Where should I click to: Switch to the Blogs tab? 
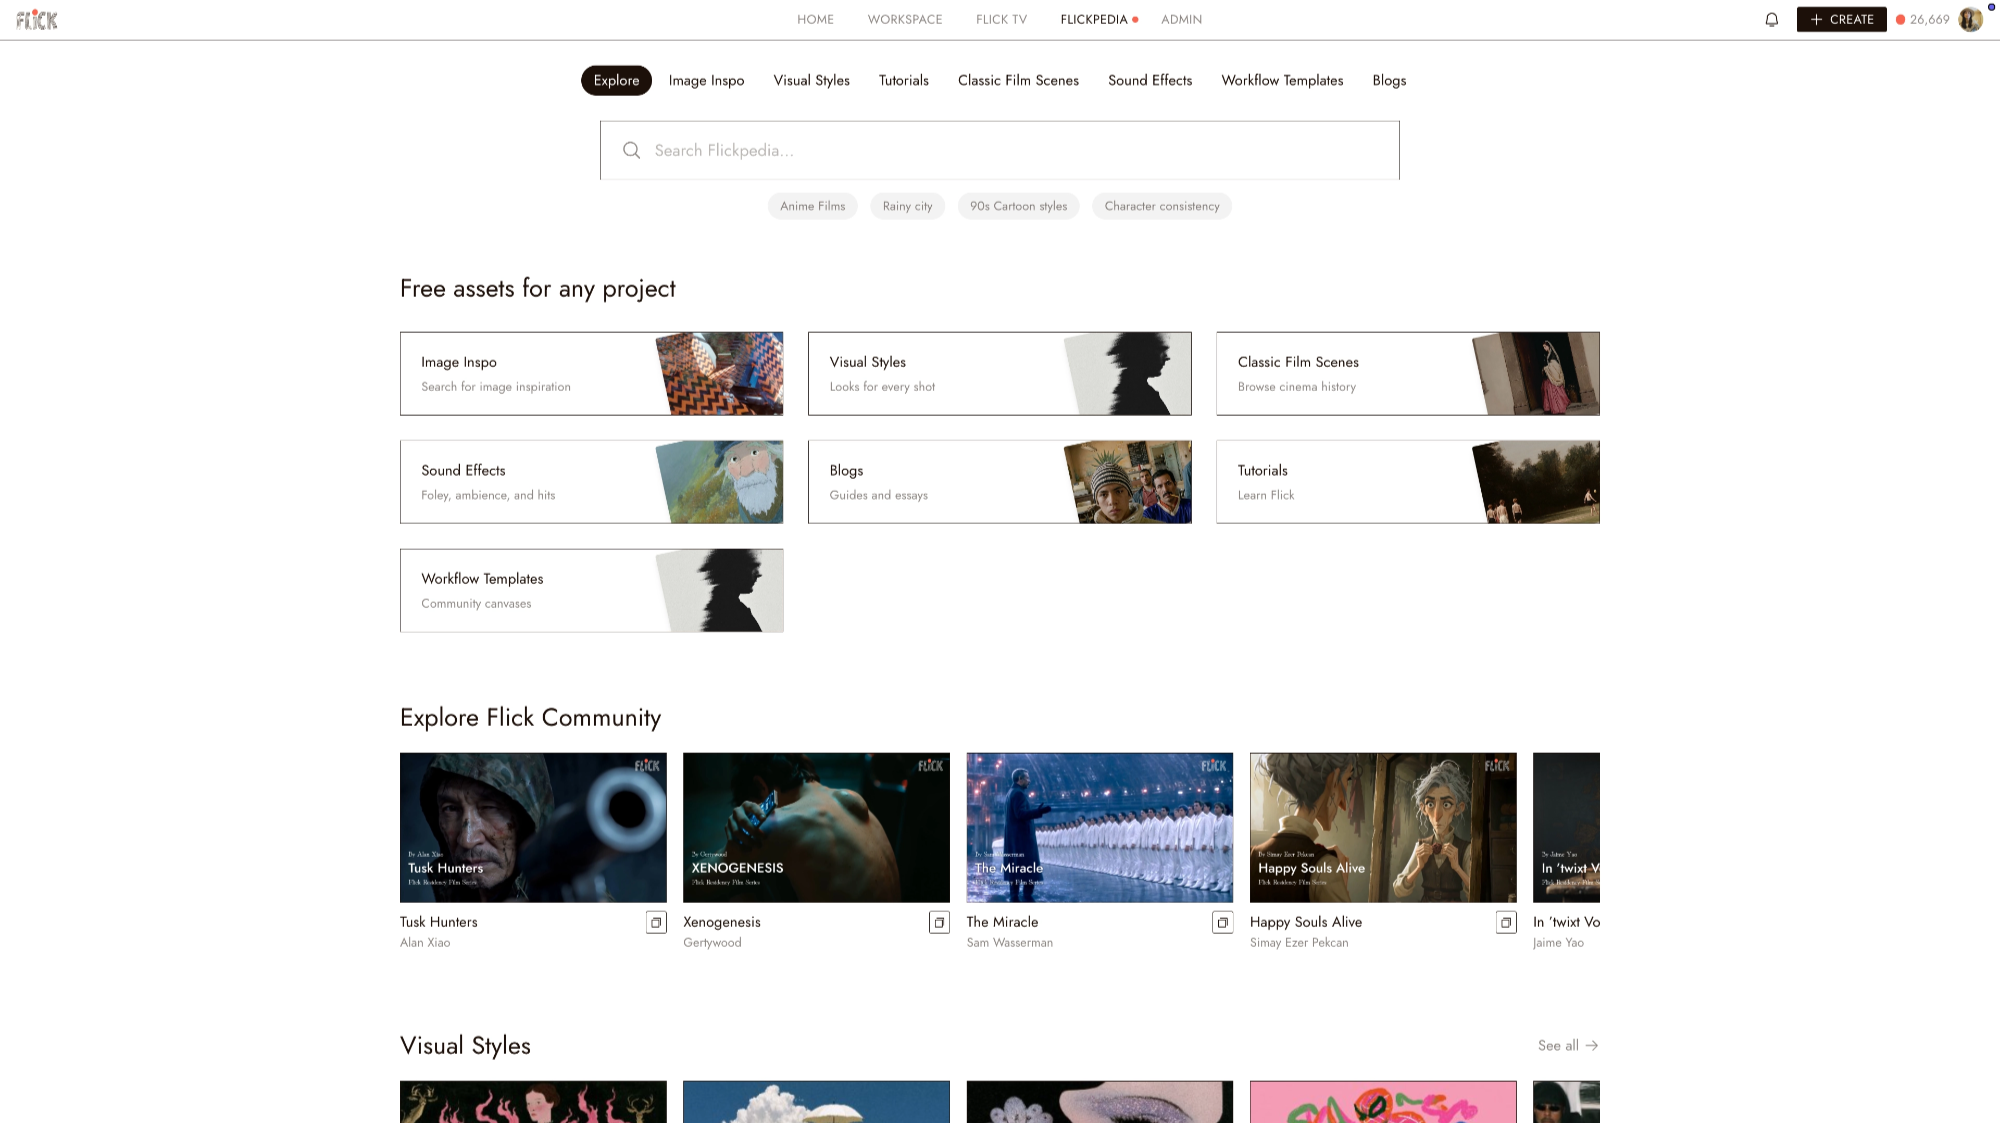[x=1389, y=80]
